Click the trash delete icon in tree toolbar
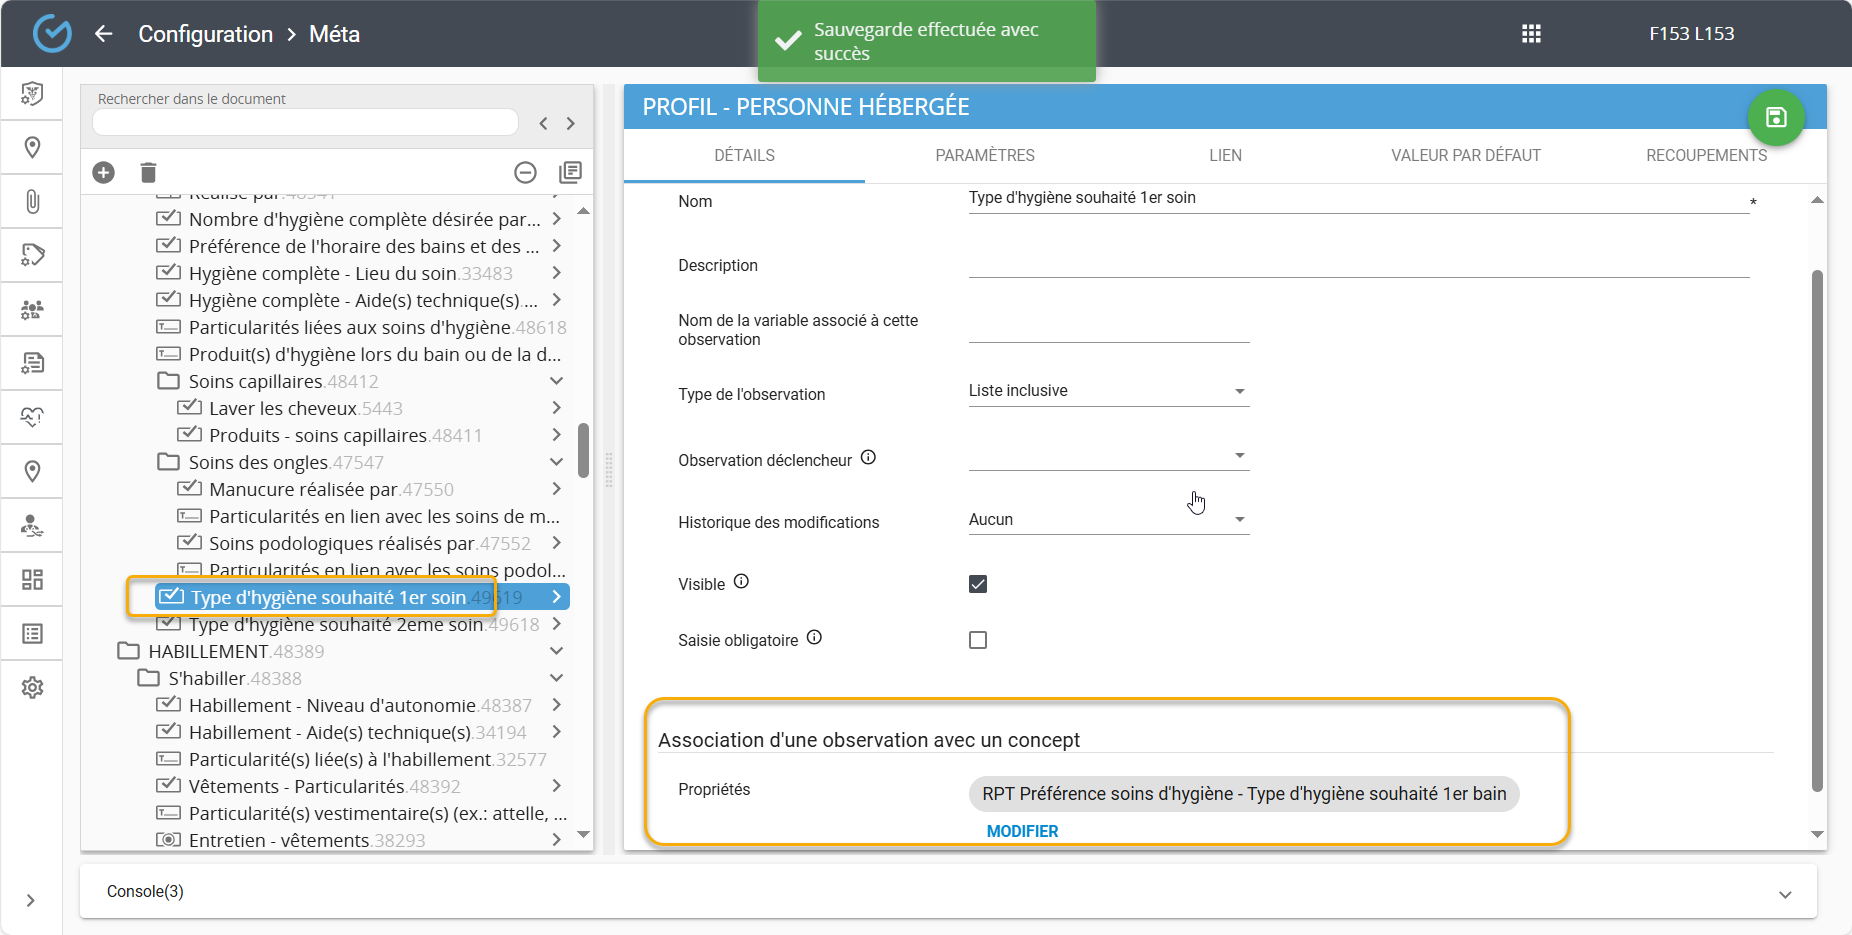 (x=148, y=172)
